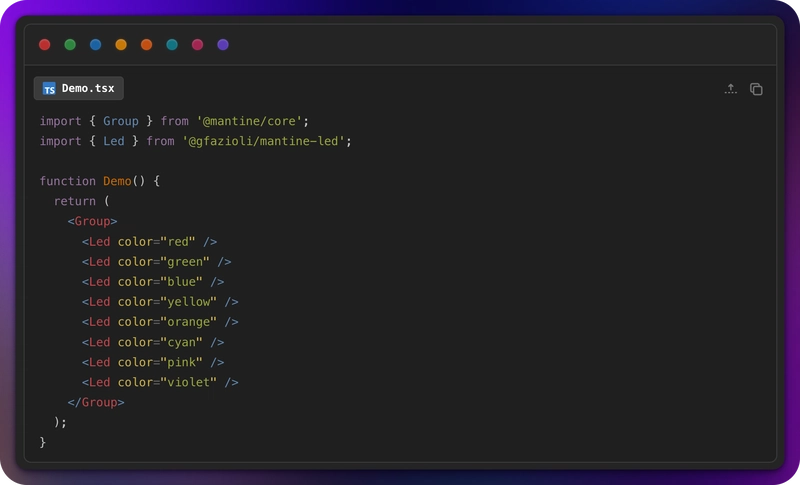The height and width of the screenshot is (485, 800).
Task: Click the Led color="violet" line
Action: [x=160, y=382]
